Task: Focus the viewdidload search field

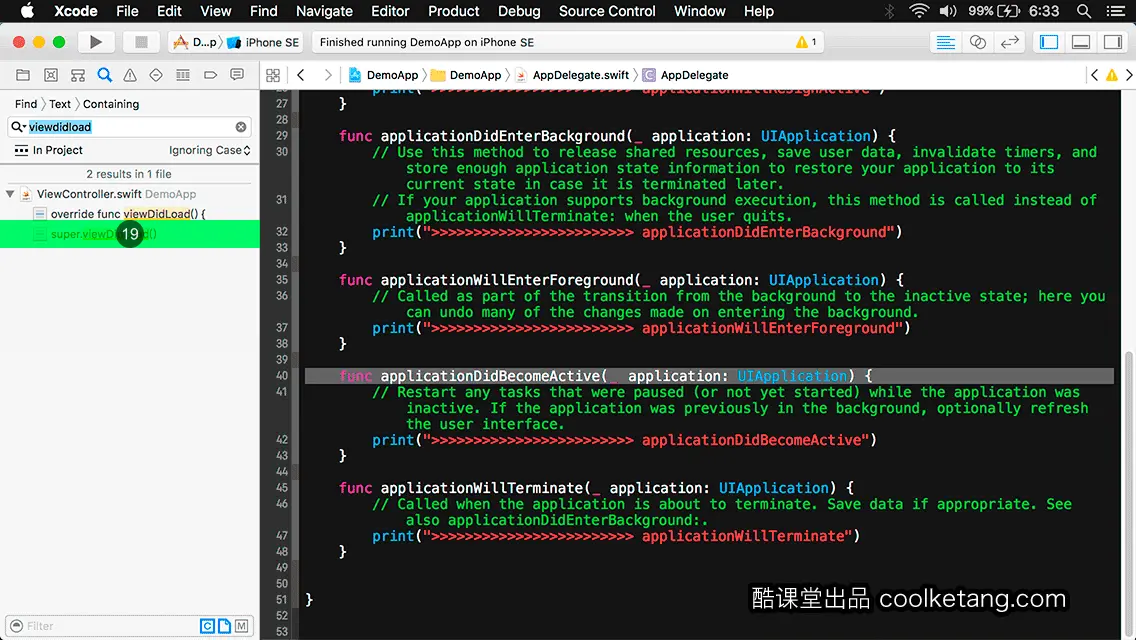Action: pos(130,127)
